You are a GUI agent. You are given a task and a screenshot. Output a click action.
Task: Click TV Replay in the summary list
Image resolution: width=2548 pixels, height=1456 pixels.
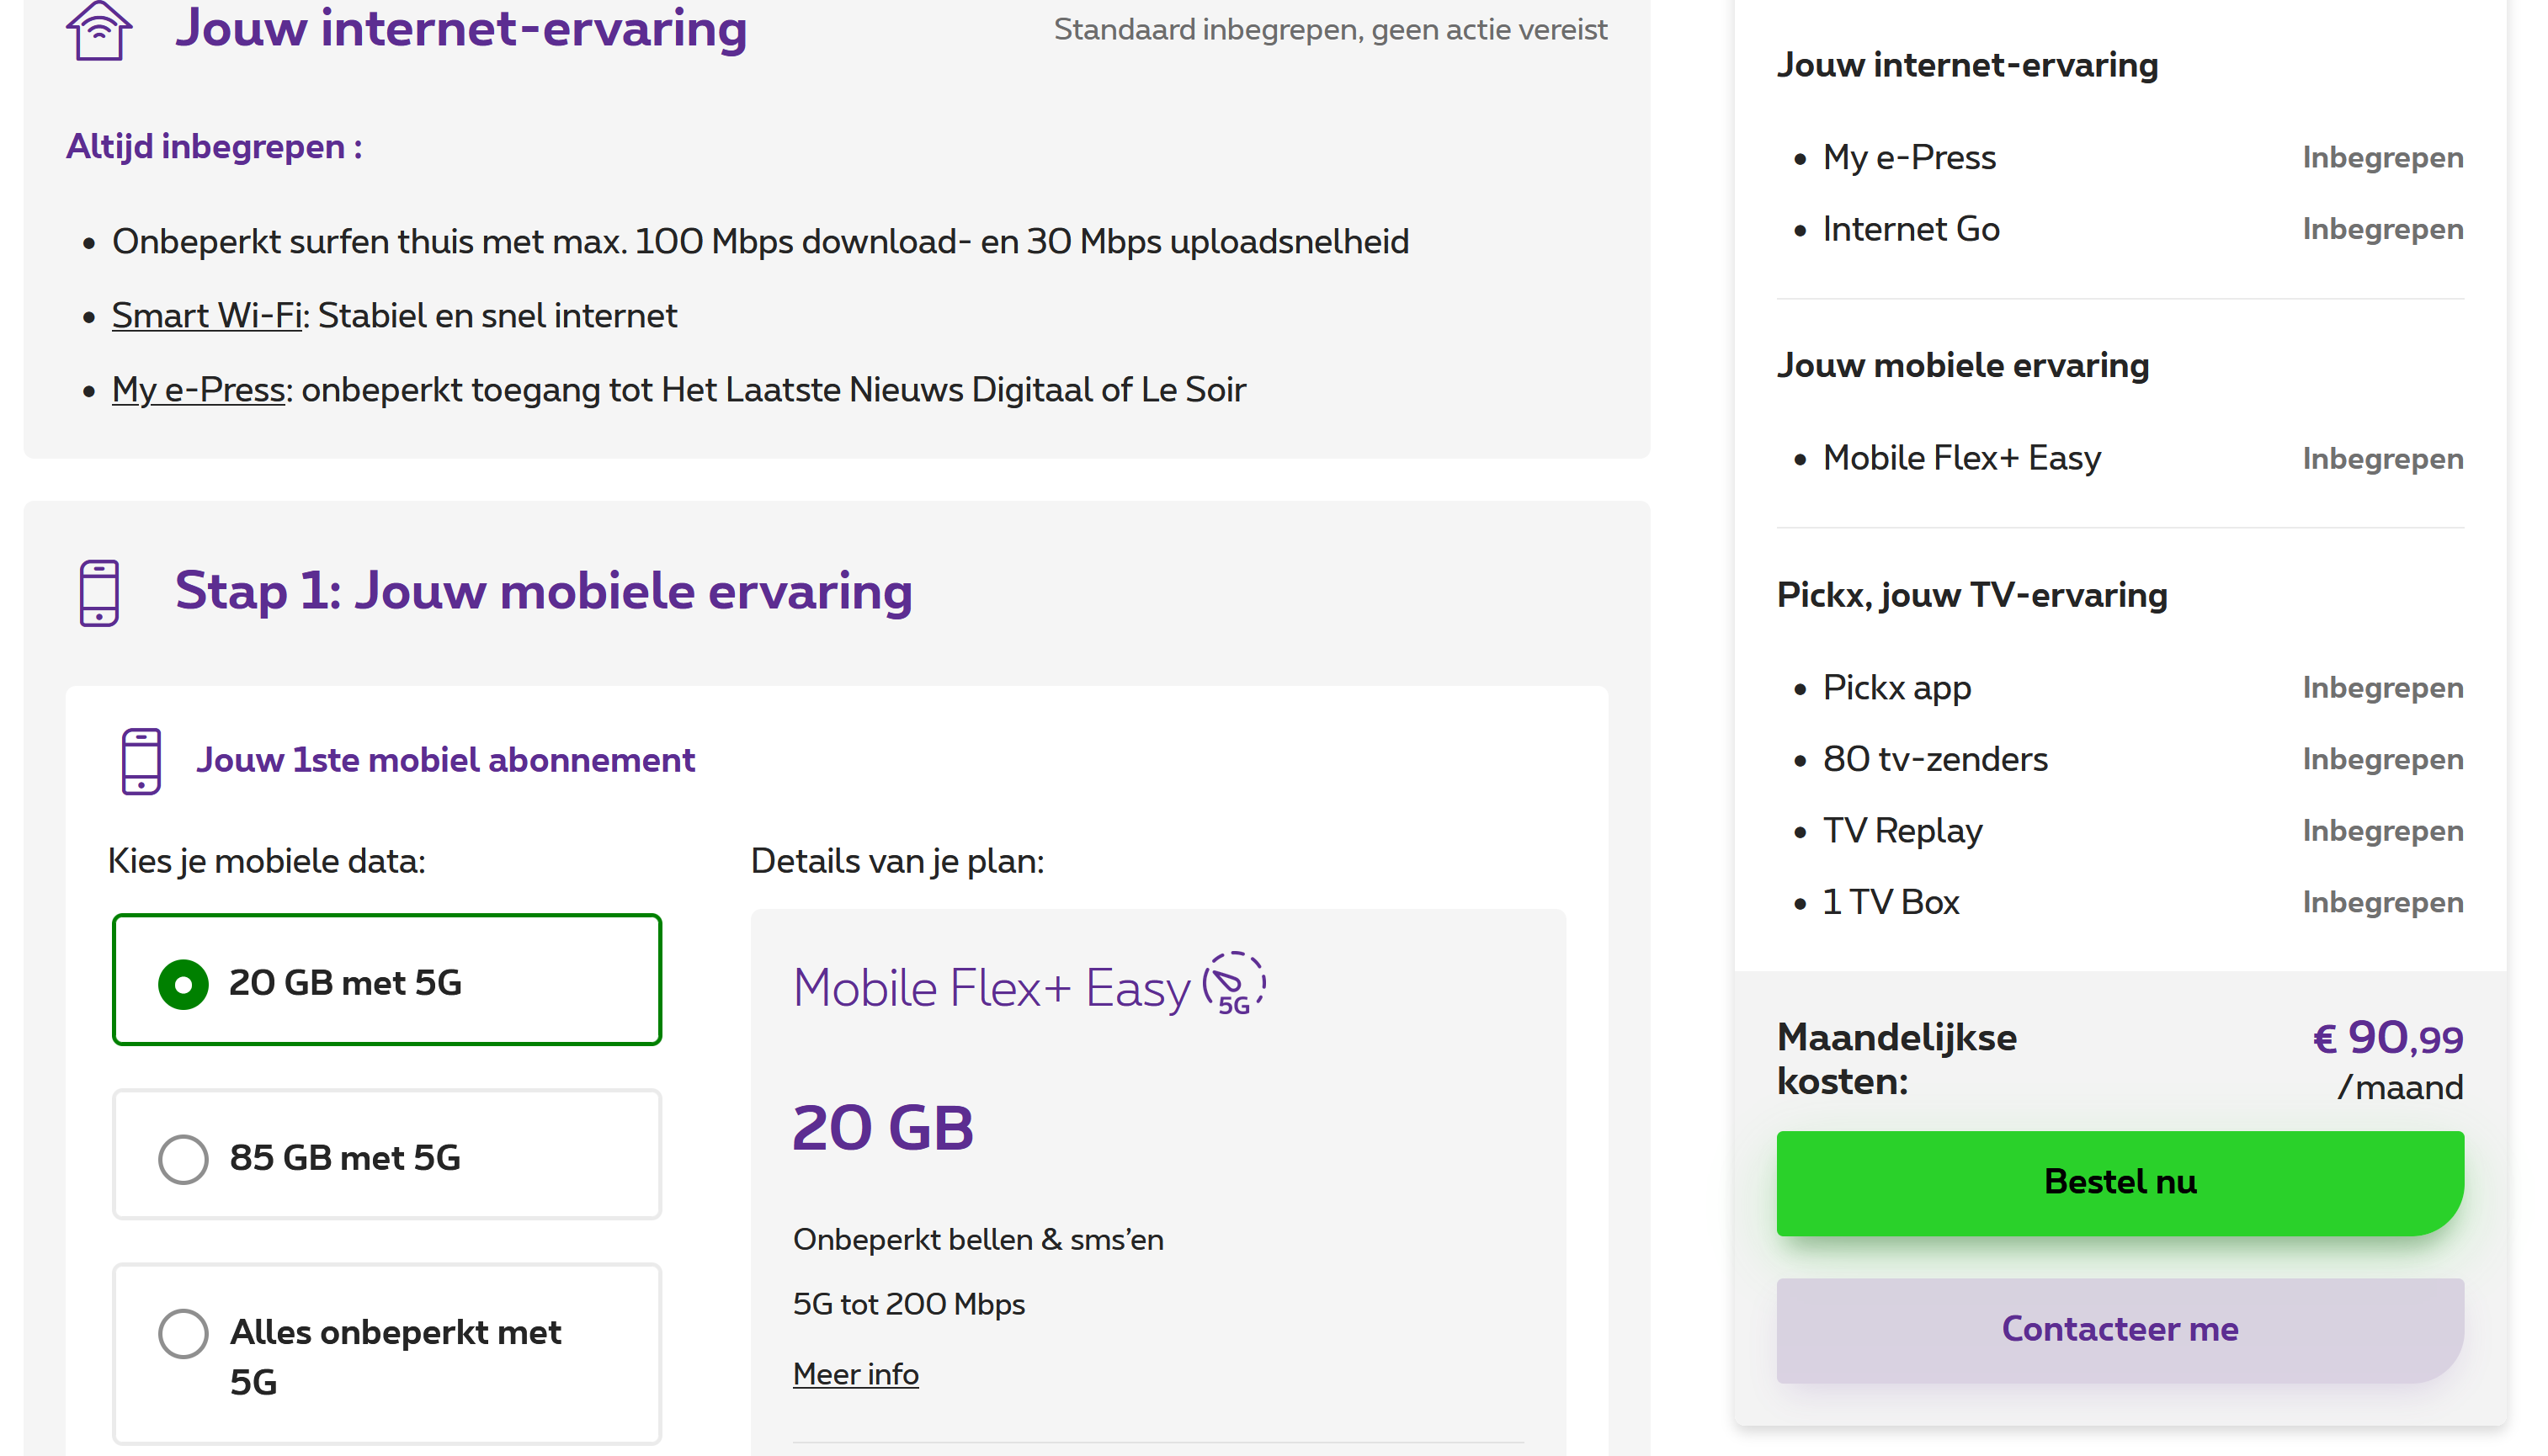tap(1902, 831)
